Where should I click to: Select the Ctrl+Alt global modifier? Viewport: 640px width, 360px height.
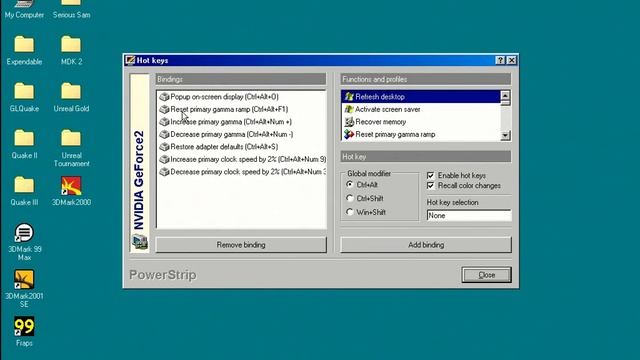coord(349,184)
